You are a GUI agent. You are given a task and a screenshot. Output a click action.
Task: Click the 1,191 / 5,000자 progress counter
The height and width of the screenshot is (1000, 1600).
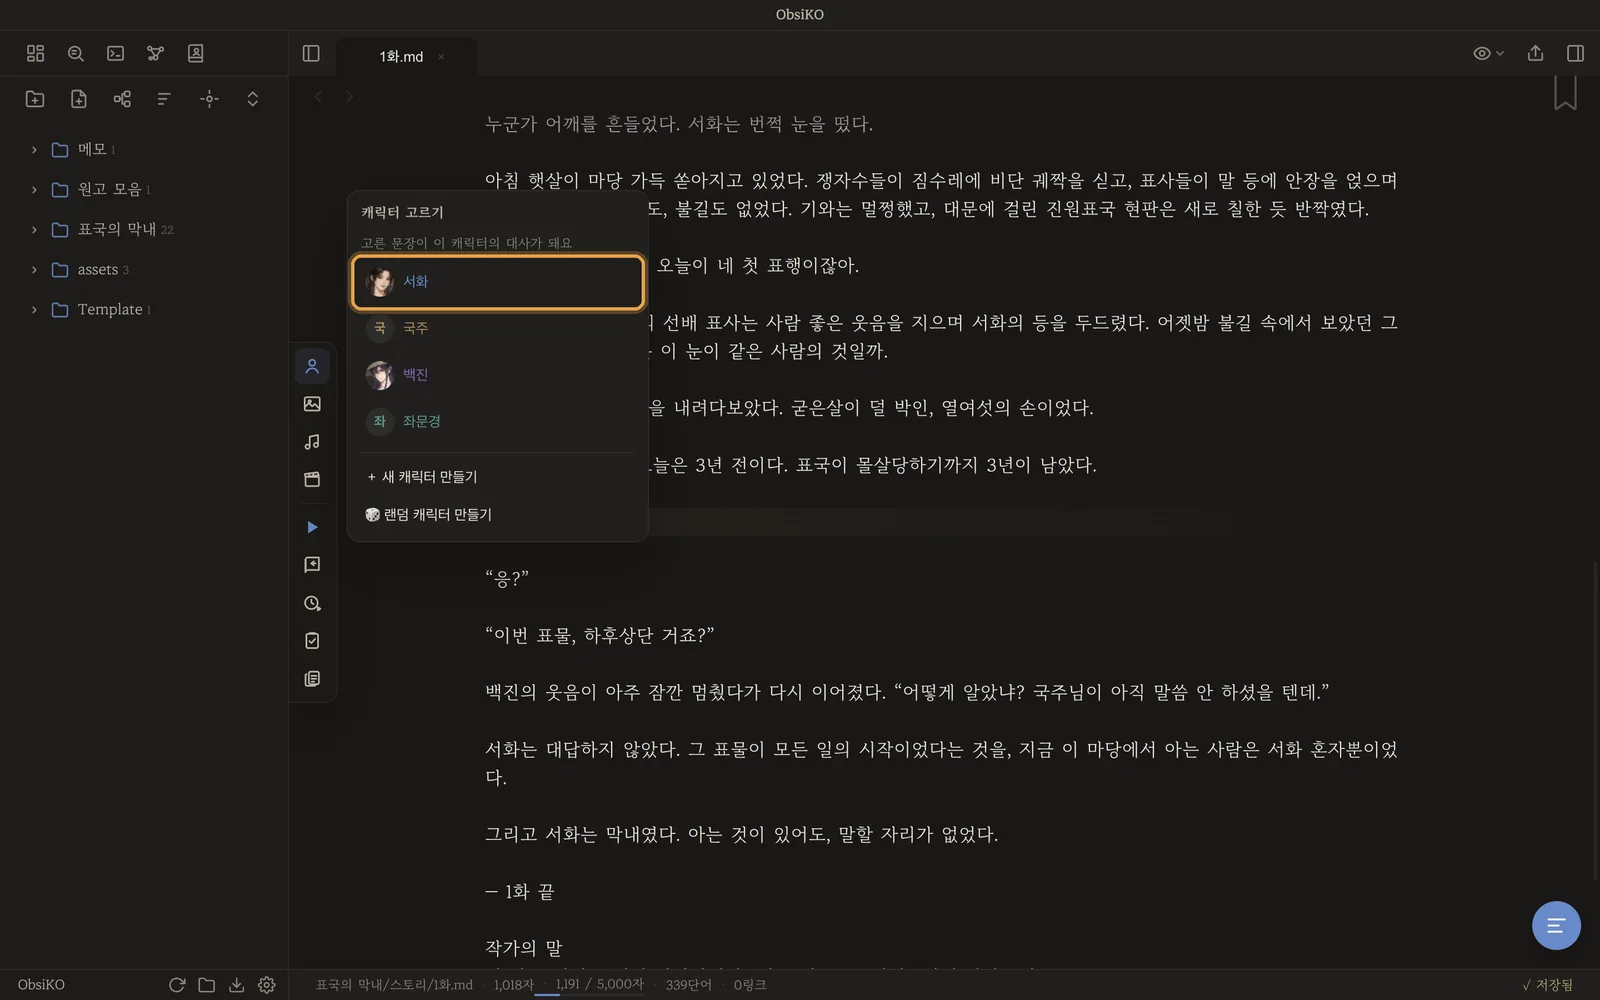[599, 984]
